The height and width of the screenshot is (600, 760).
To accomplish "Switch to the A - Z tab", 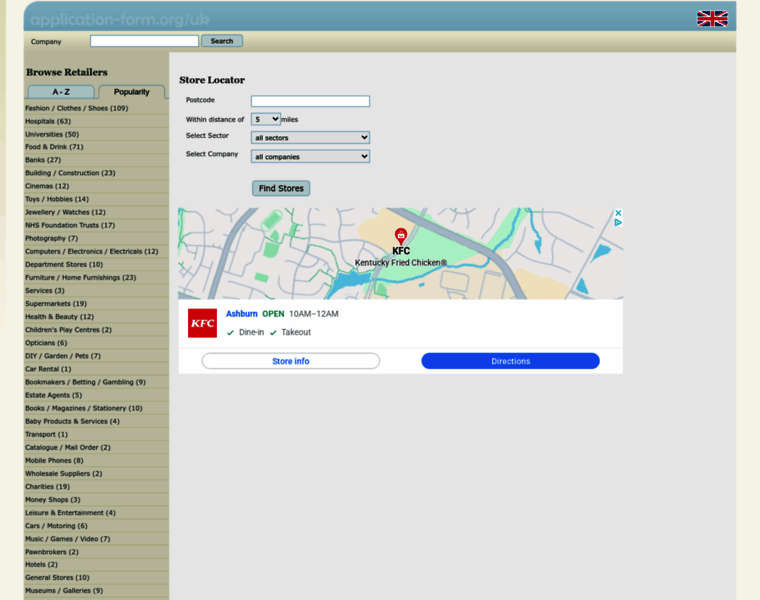I will [x=61, y=92].
